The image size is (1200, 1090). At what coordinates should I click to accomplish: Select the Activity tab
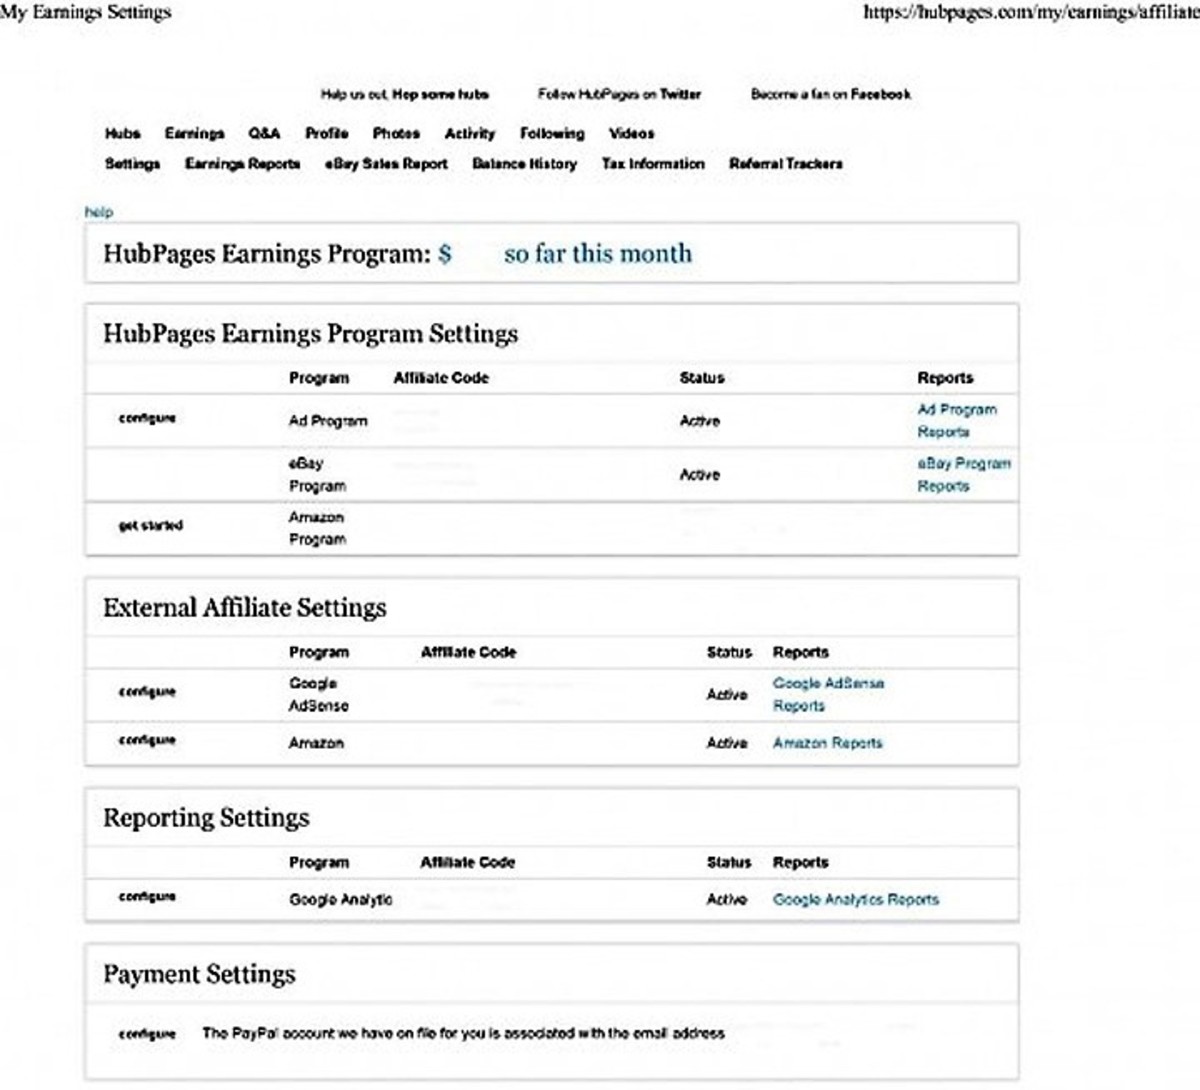[x=470, y=133]
